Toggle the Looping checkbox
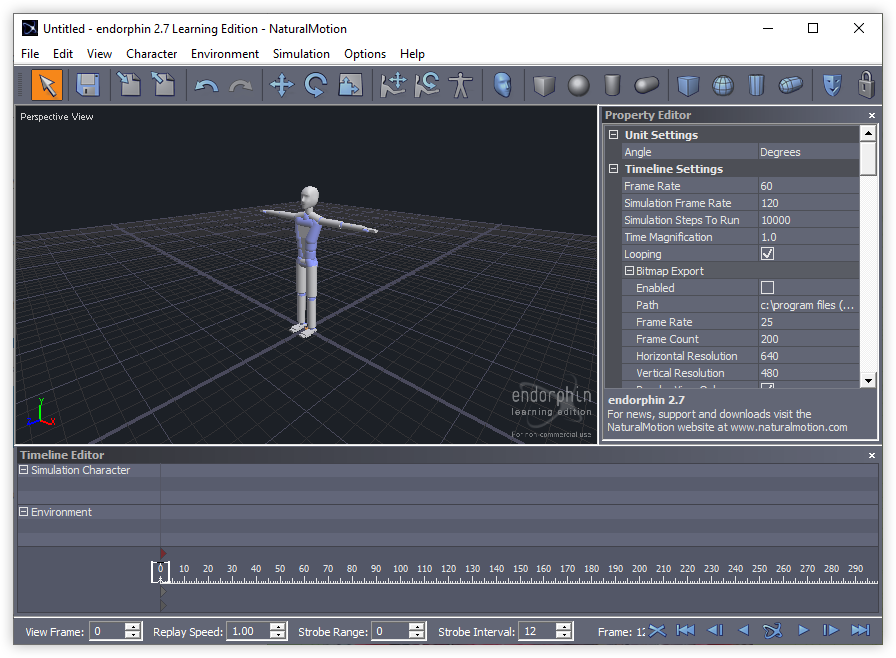896x658 pixels. [767, 254]
